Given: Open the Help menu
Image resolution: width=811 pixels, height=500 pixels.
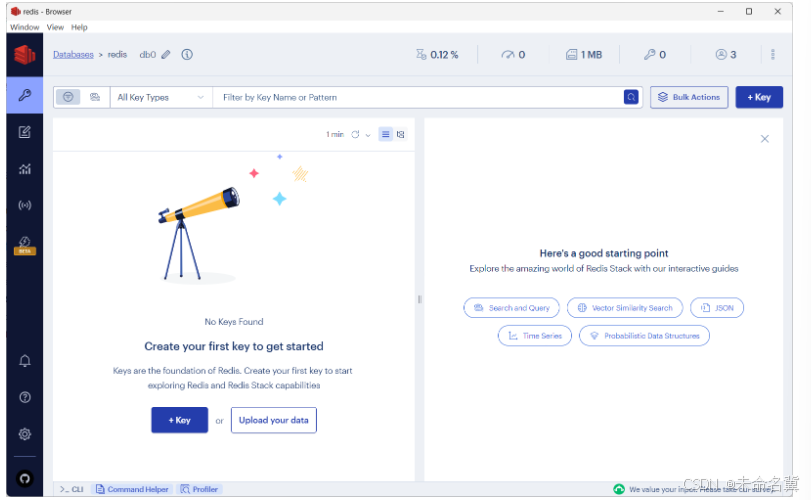Looking at the screenshot, I should (x=79, y=27).
